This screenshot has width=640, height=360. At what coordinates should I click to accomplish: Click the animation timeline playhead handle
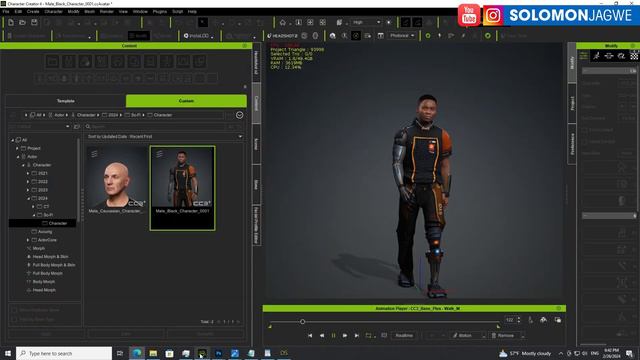tap(302, 322)
